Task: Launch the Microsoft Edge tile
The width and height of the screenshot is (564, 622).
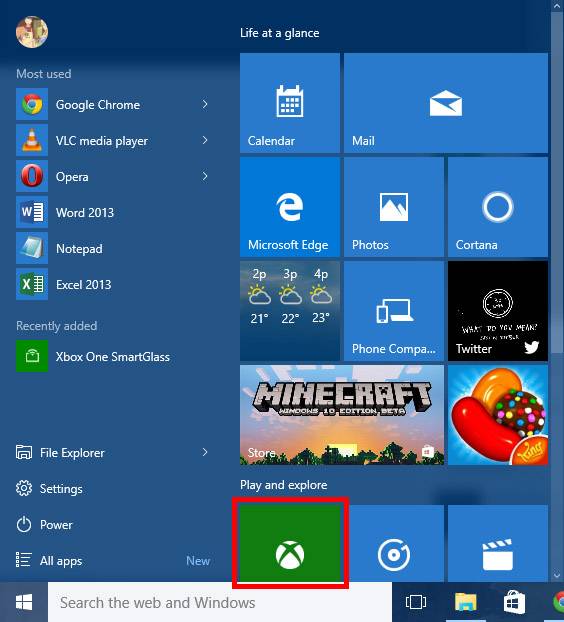Action: click(290, 207)
